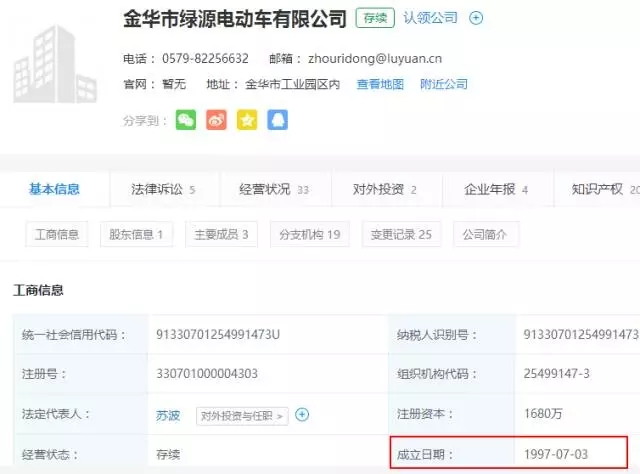640x474 pixels.
Task: Click 官网 value 暂无
Action: [x=174, y=85]
